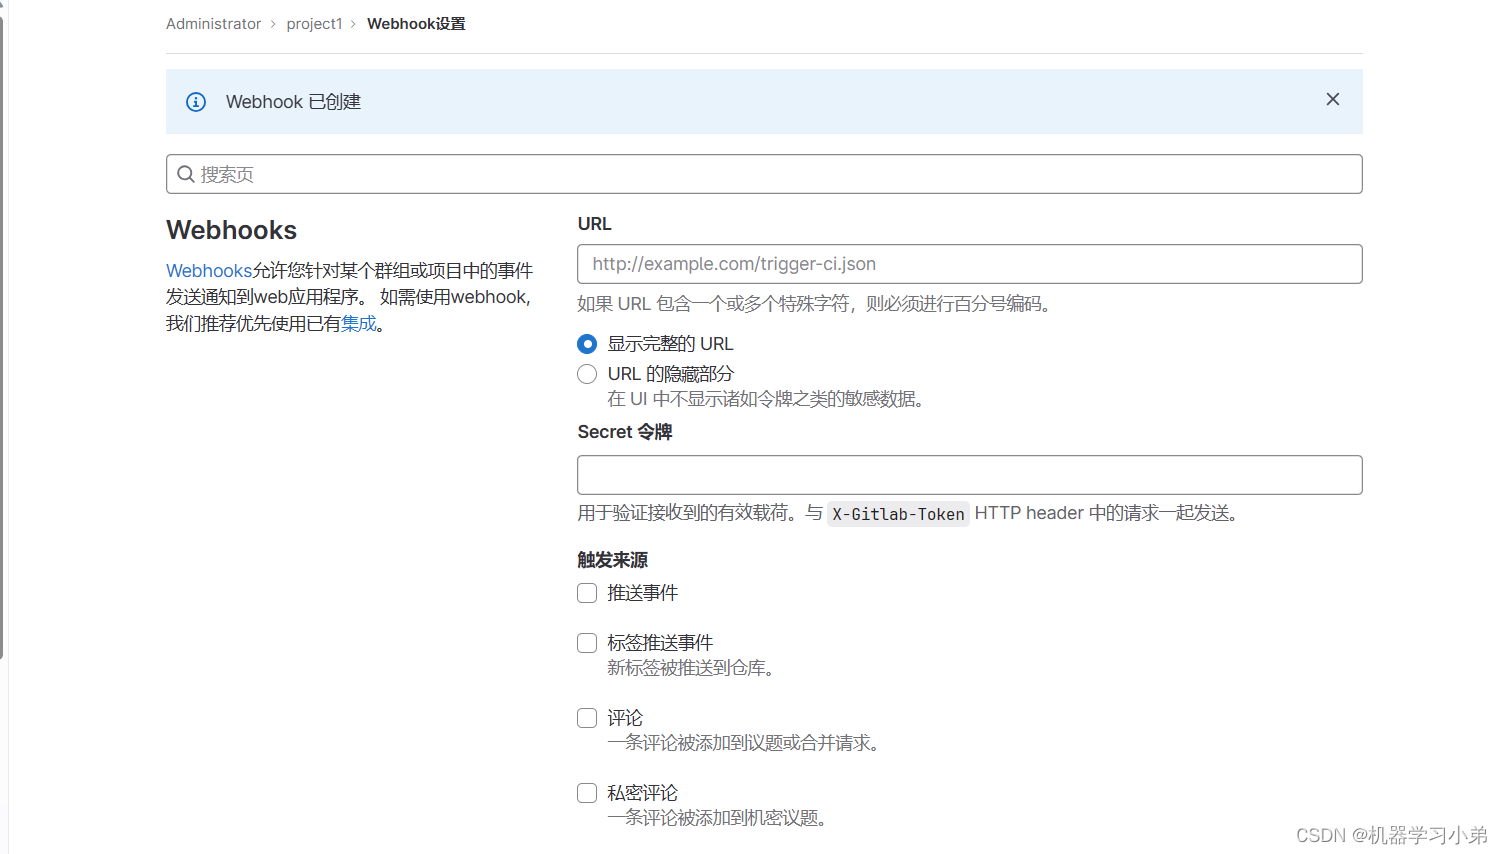The image size is (1502, 854).
Task: Focus the 搜索页 search field
Action: pyautogui.click(x=764, y=174)
